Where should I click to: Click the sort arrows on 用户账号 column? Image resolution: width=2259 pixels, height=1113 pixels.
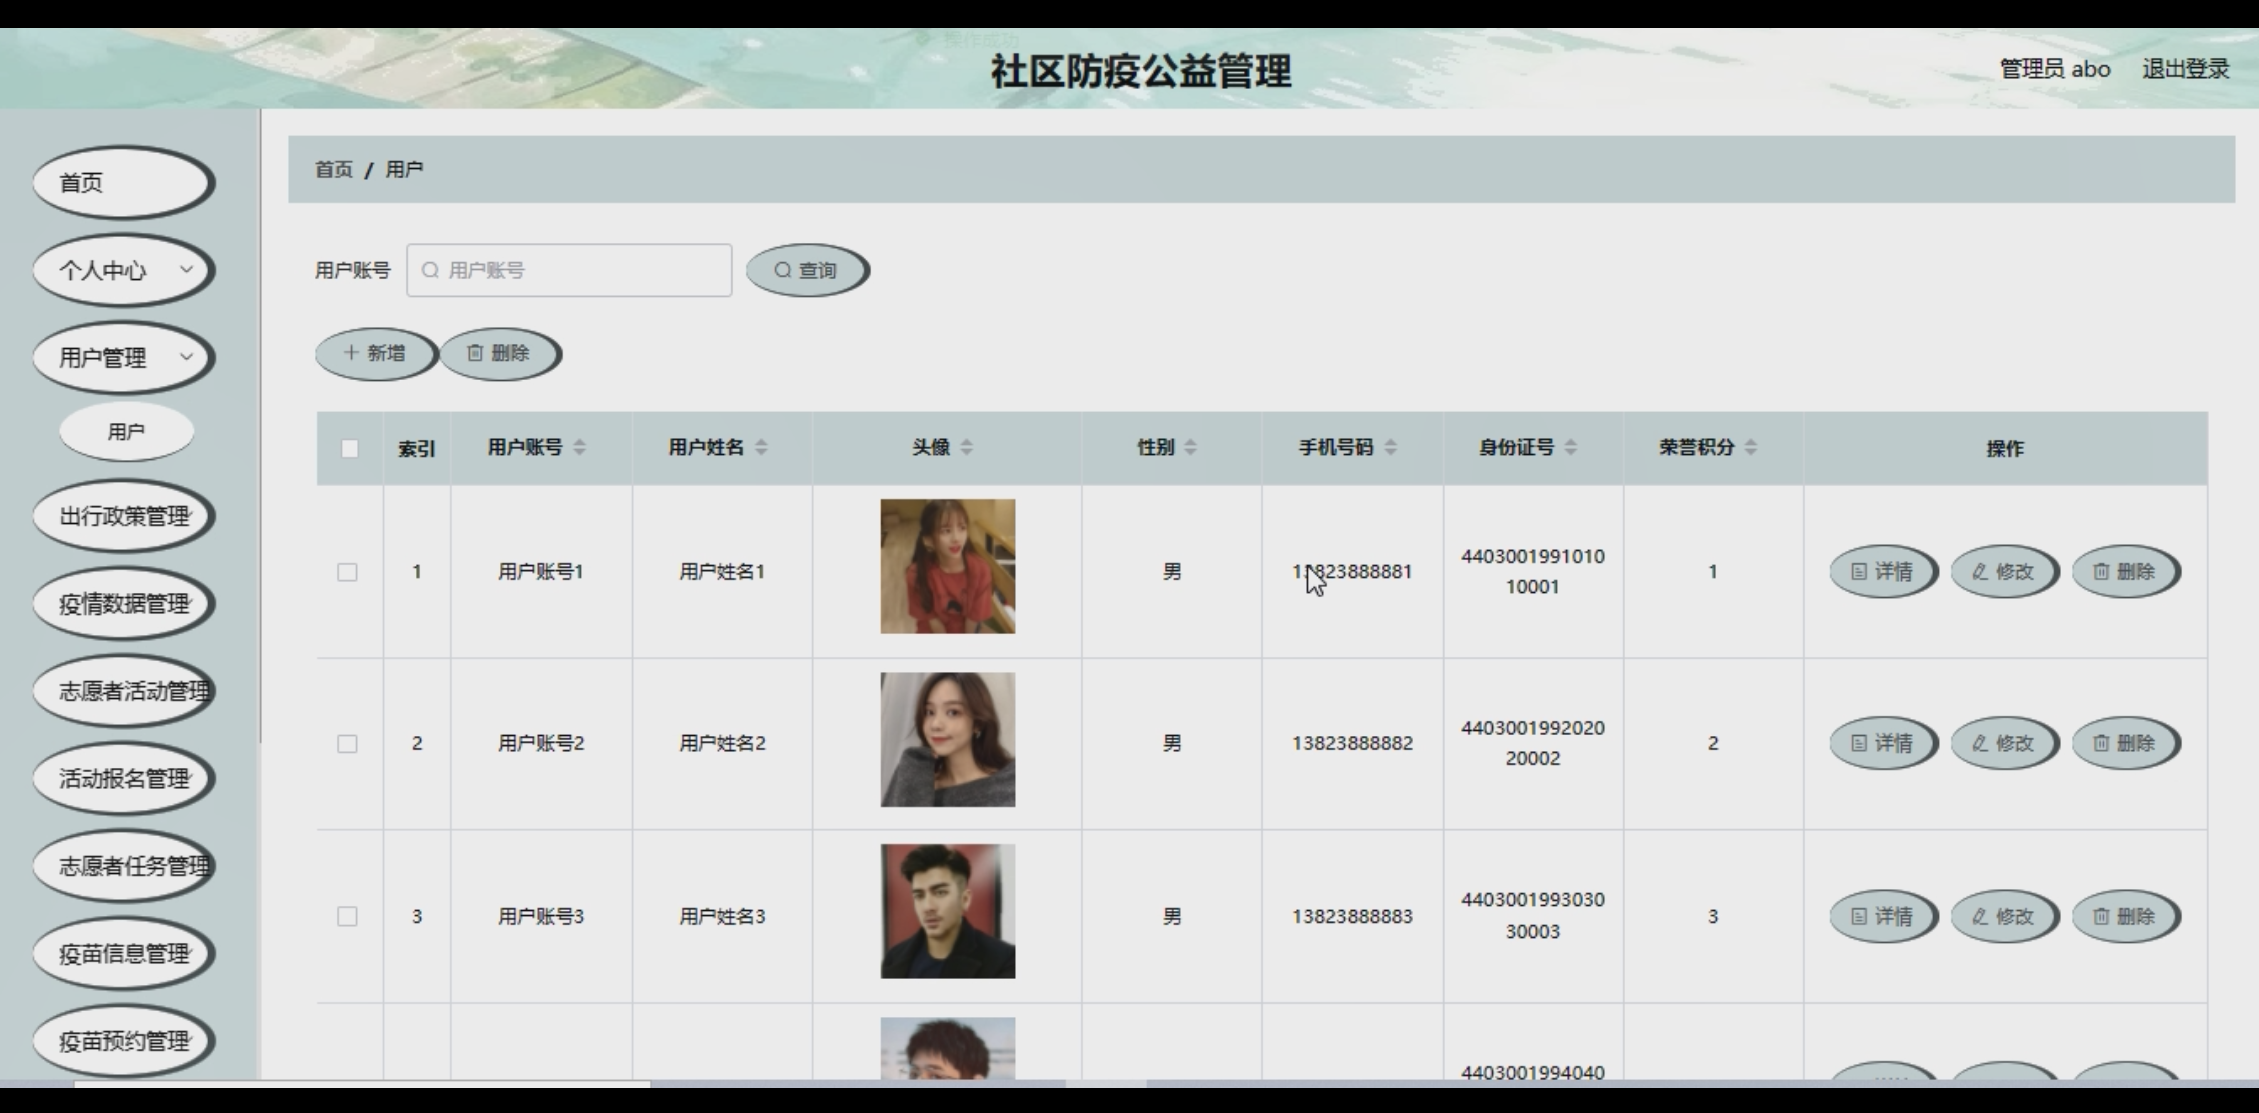[x=580, y=447]
